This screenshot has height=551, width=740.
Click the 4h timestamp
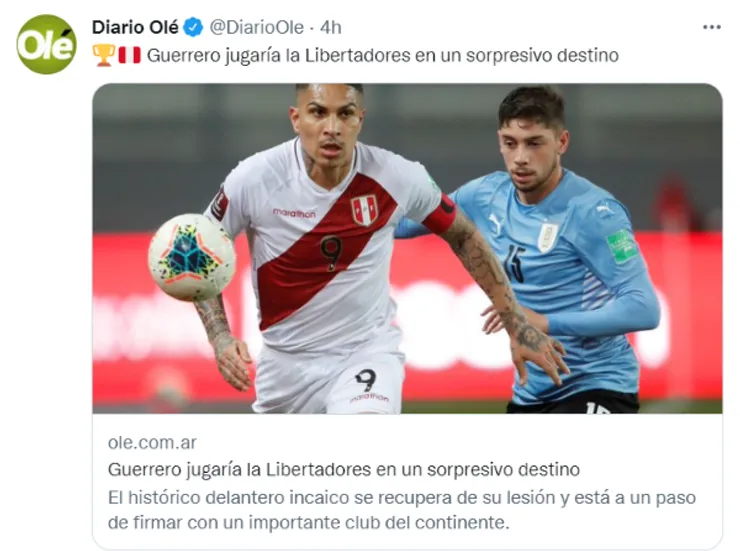(x=330, y=27)
